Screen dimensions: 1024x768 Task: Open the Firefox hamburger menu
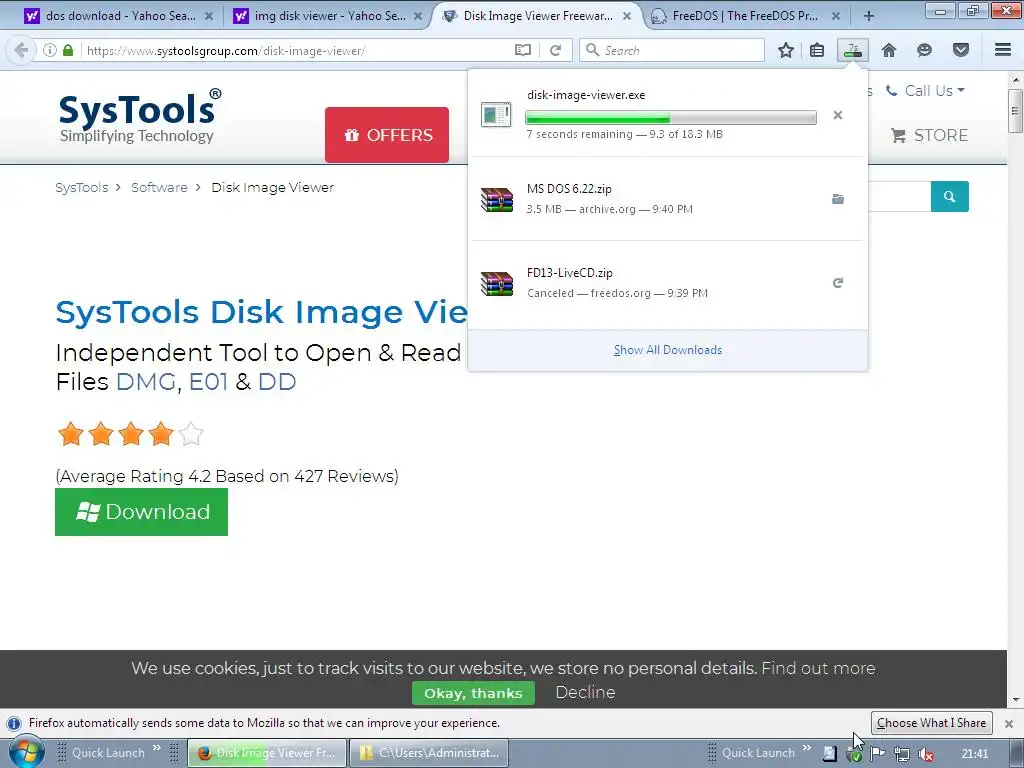tap(1003, 50)
